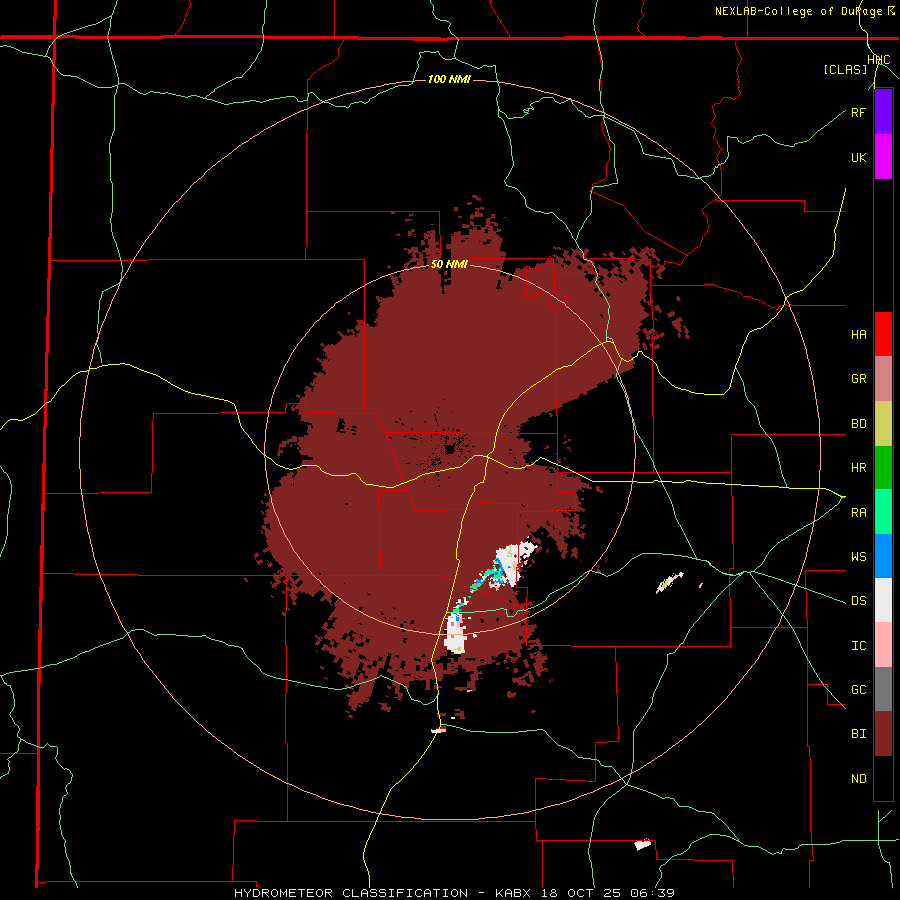This screenshot has width=900, height=900.
Task: Click the "DS" legend label
Action: pos(858,601)
